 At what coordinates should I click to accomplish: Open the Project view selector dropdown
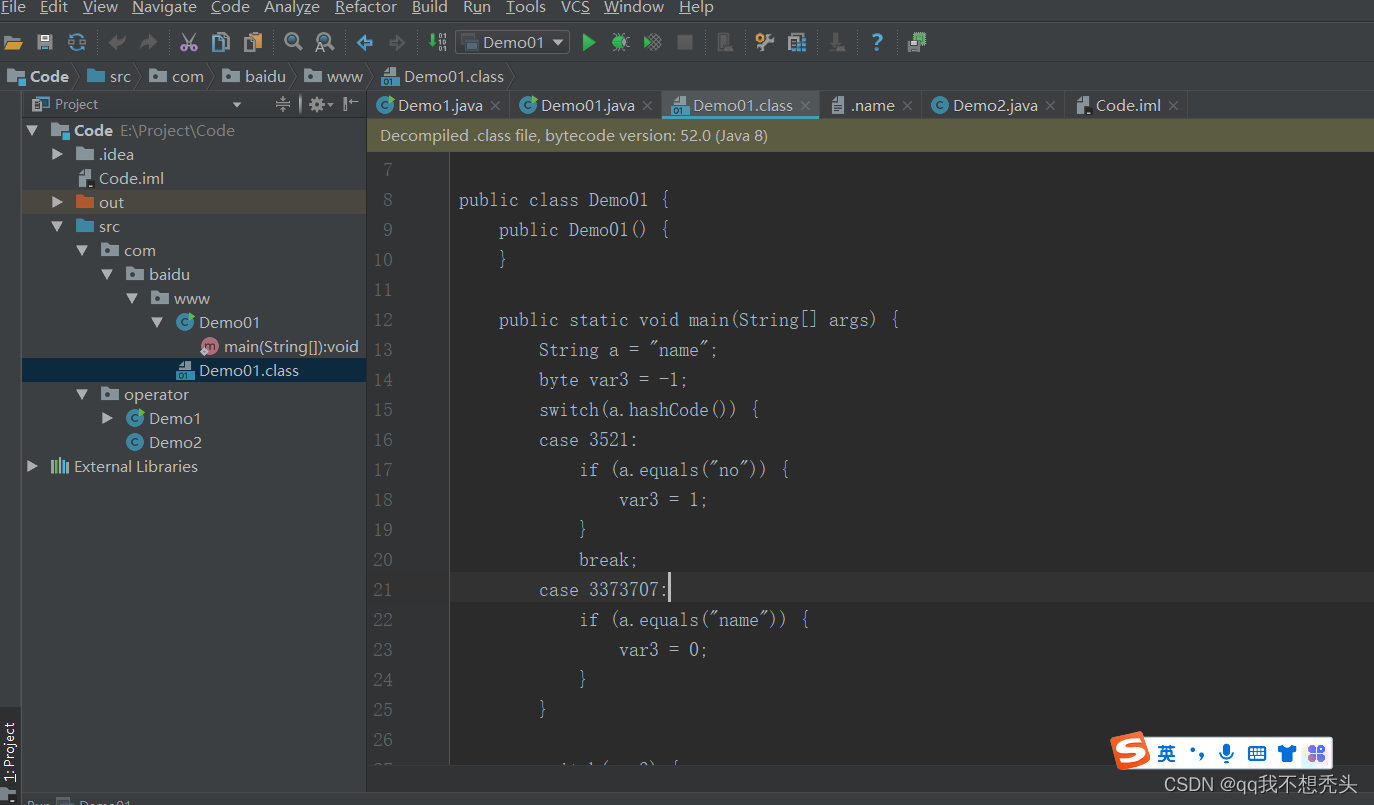pos(237,104)
